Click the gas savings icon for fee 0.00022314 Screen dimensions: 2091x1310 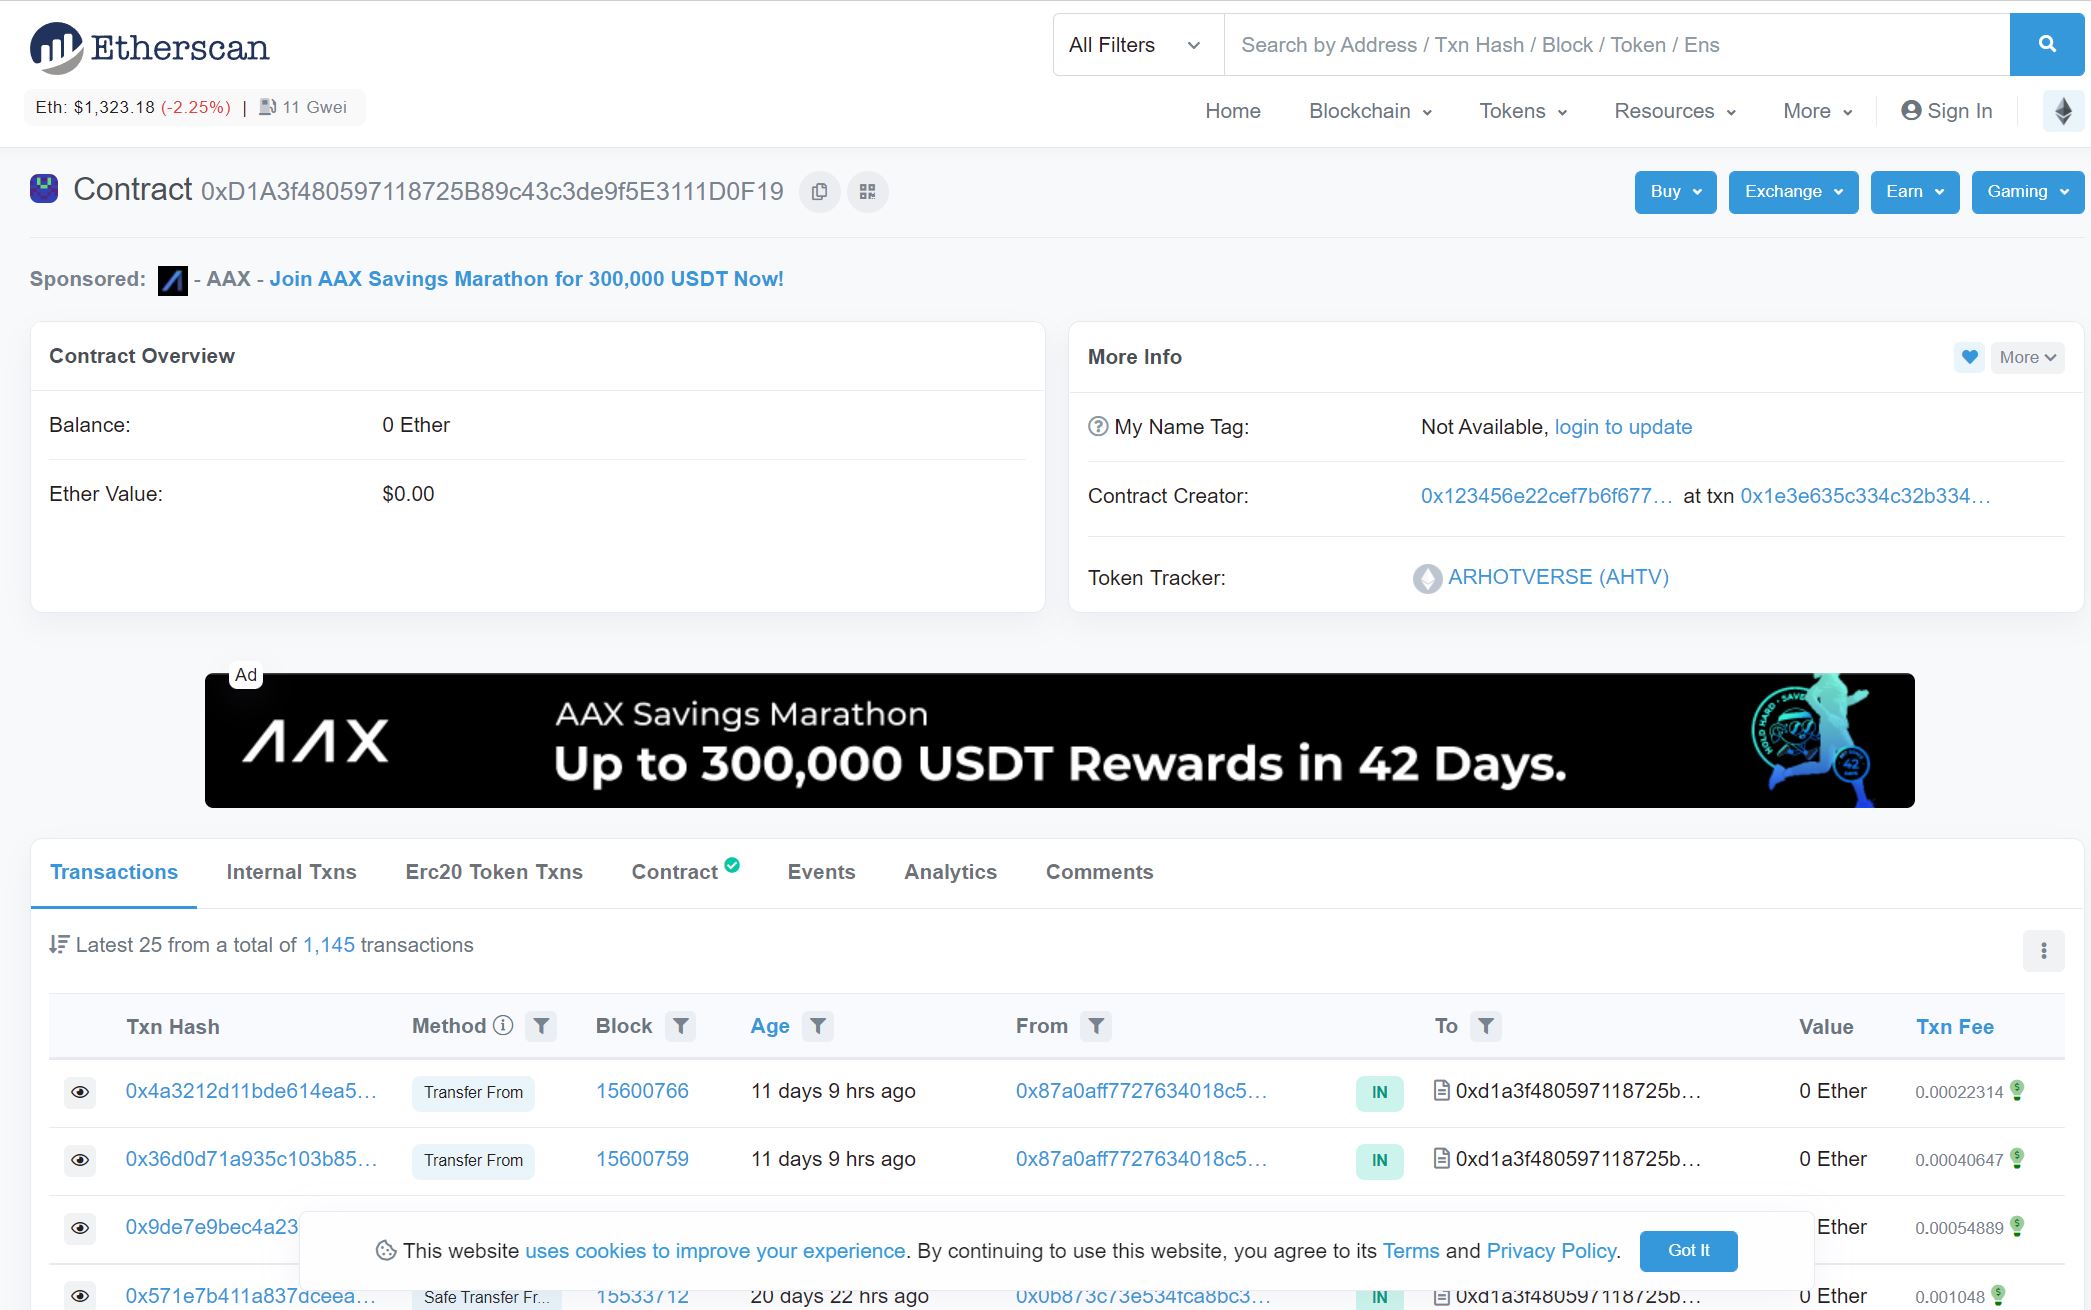(x=2017, y=1090)
